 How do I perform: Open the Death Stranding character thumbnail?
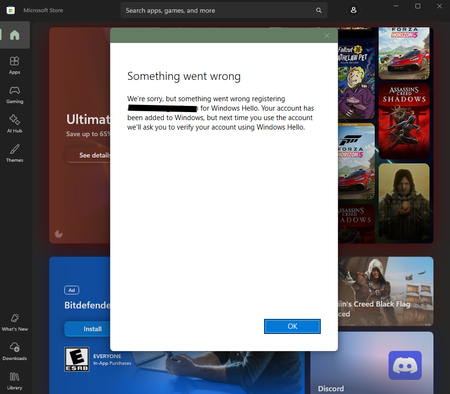tap(404, 202)
